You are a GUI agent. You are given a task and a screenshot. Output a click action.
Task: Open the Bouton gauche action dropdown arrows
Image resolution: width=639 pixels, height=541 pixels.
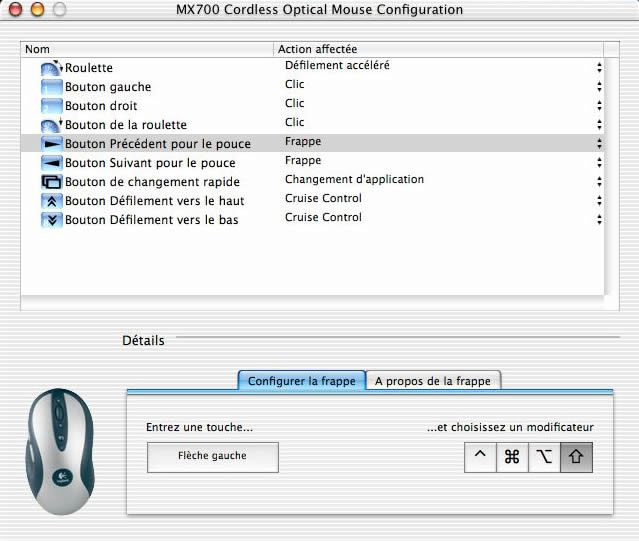(599, 87)
